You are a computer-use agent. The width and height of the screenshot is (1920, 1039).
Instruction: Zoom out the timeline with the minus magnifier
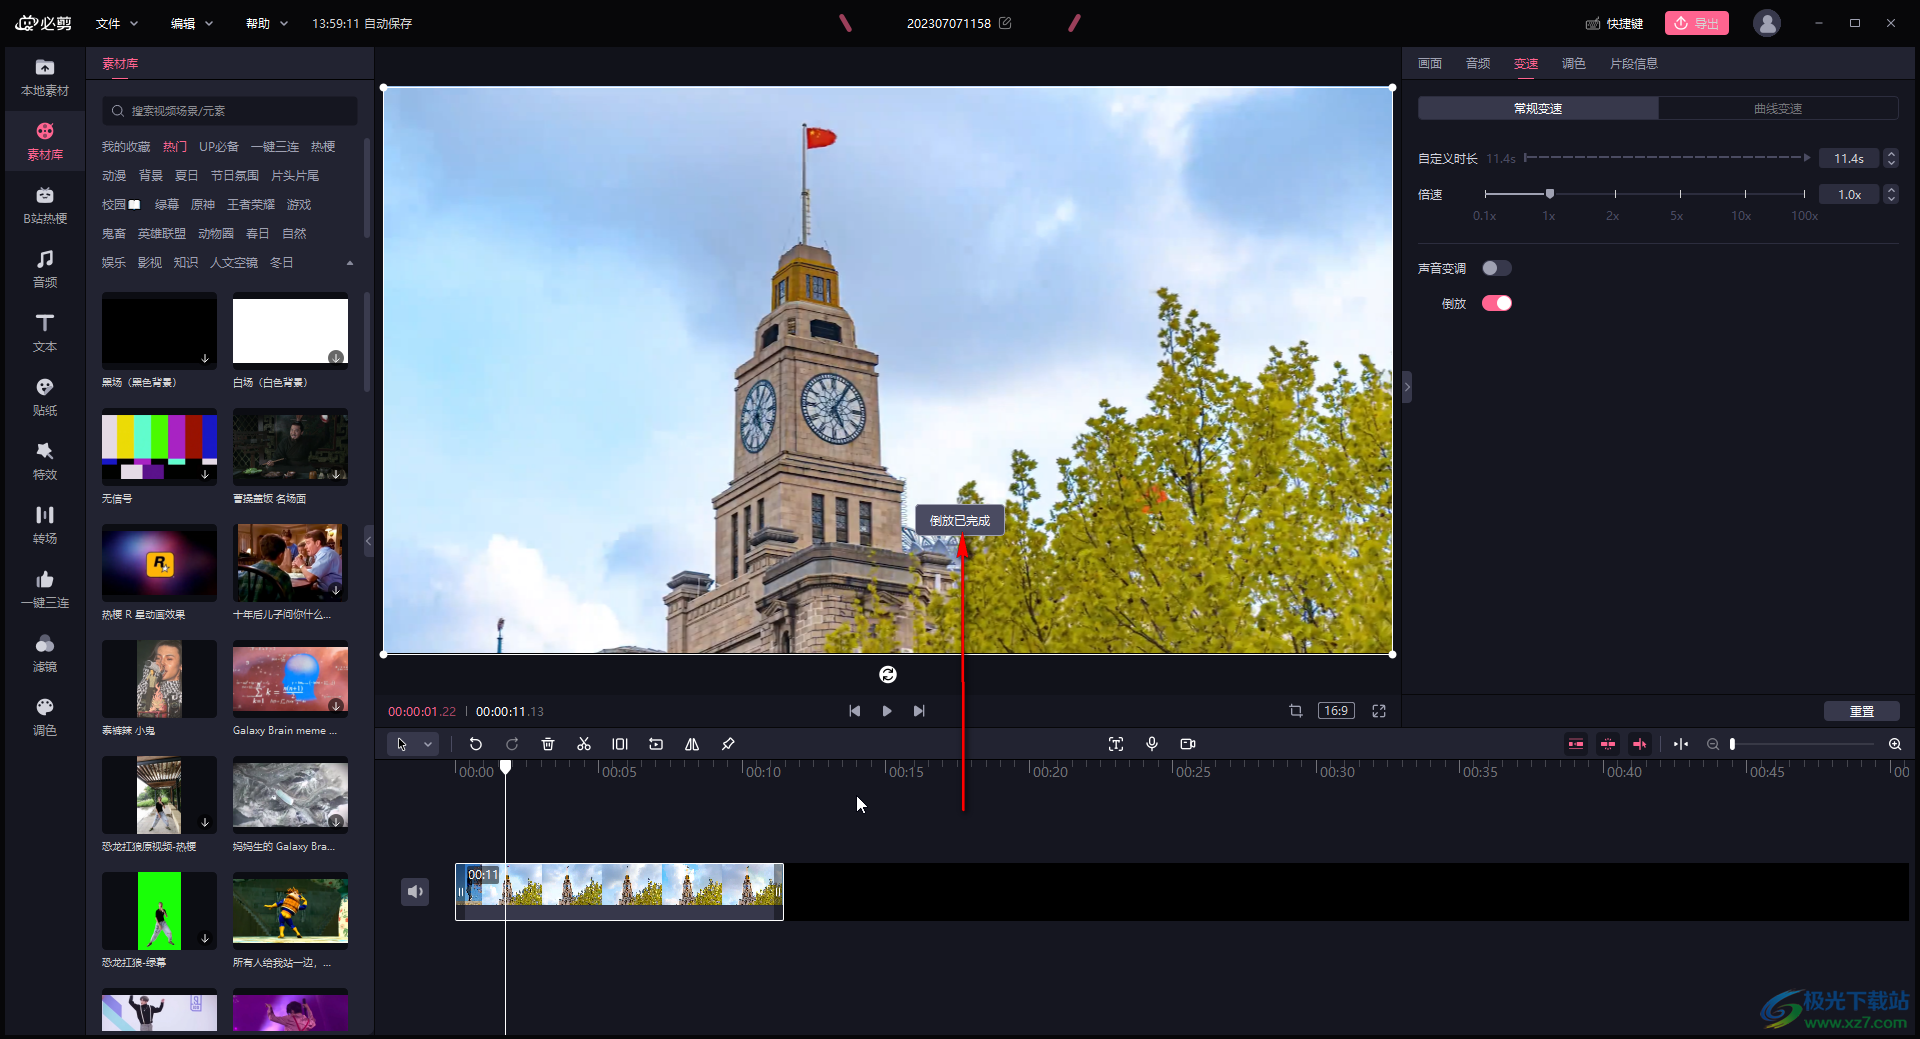point(1713,744)
